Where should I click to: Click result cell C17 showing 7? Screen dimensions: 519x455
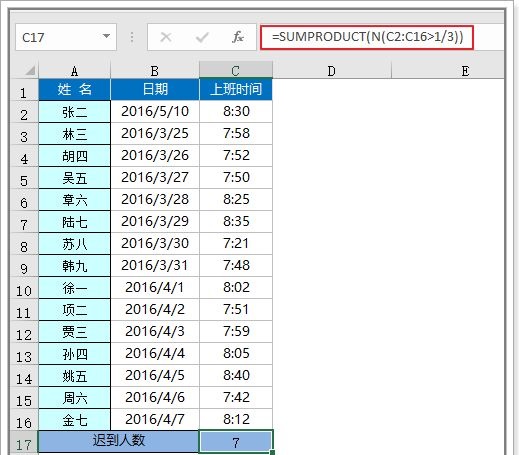tap(236, 442)
